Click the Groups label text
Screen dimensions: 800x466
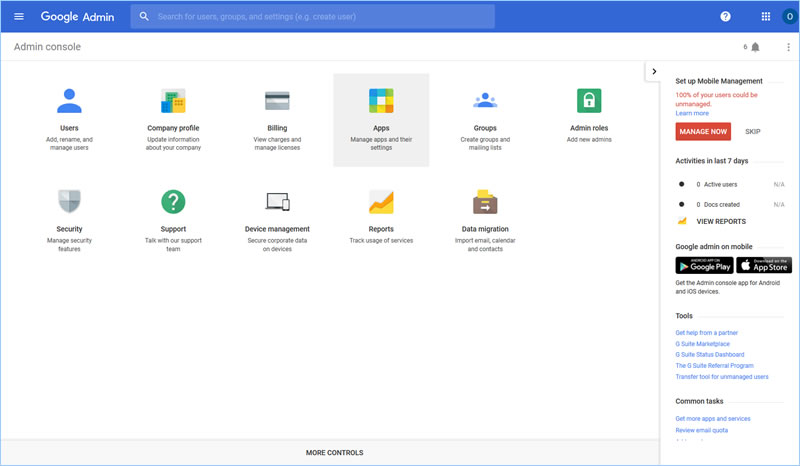(x=485, y=128)
